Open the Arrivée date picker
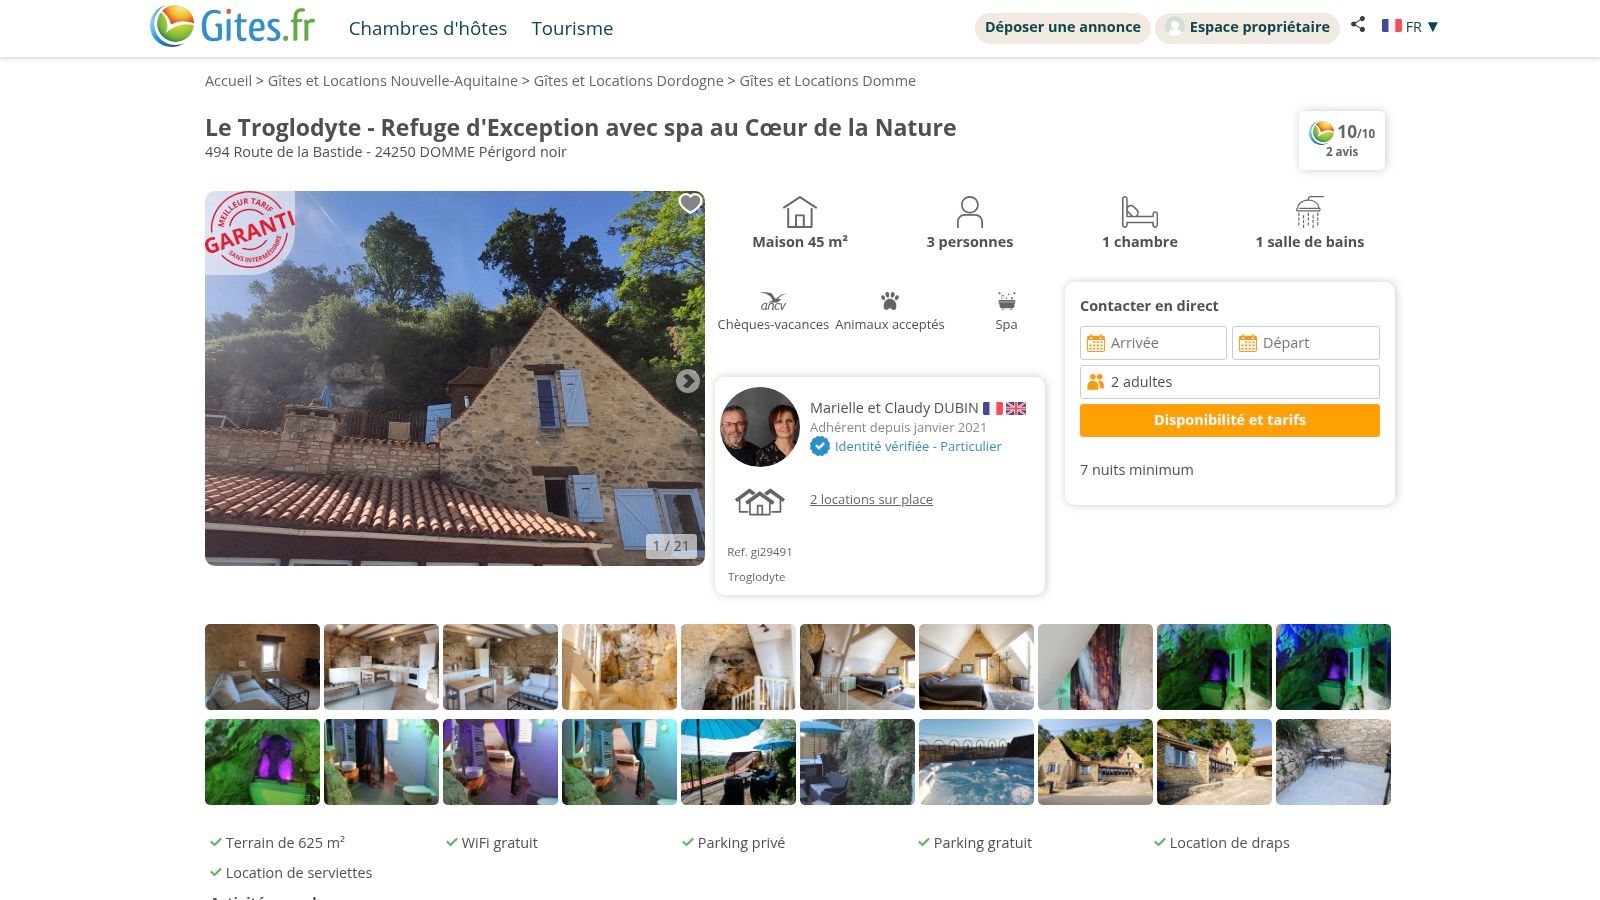The image size is (1600, 900). click(1153, 343)
